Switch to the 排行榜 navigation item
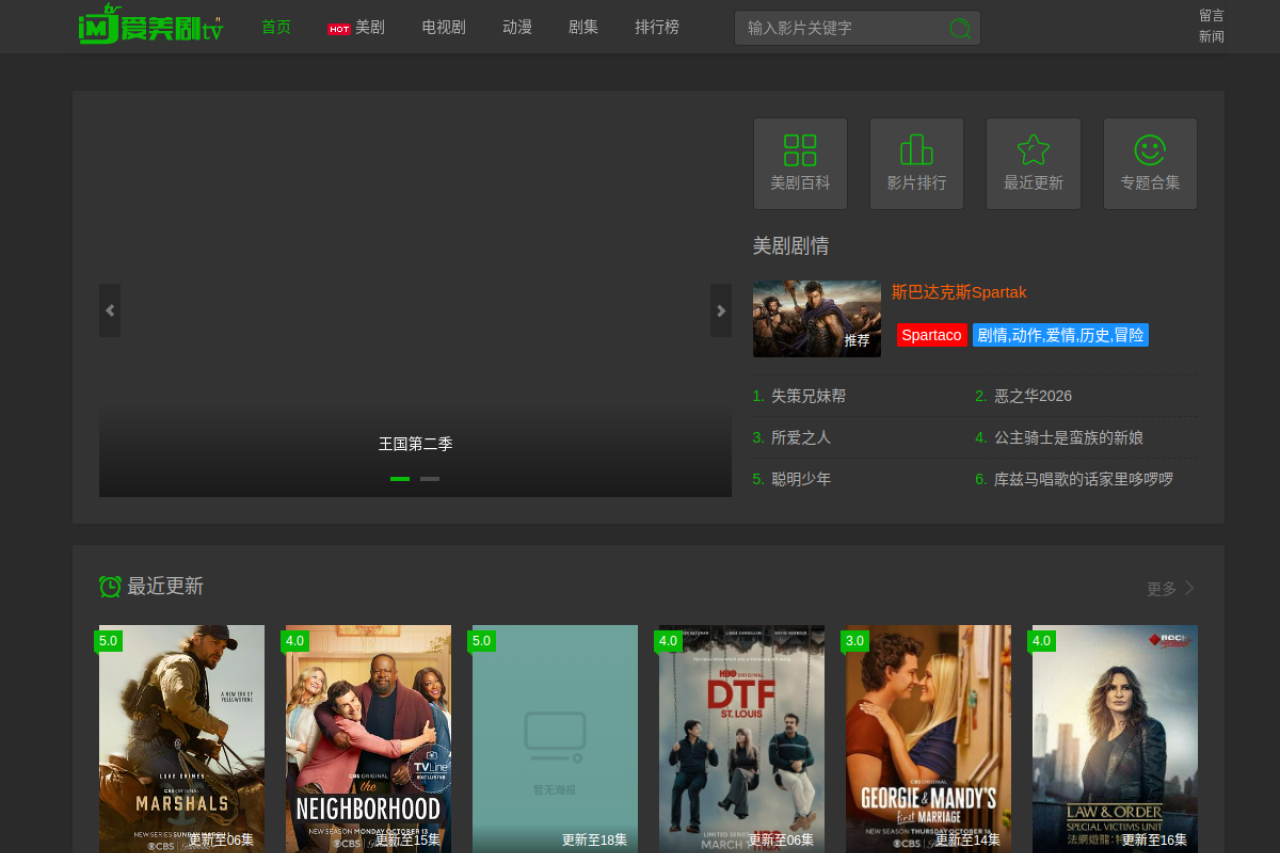Image resolution: width=1280 pixels, height=853 pixels. [657, 27]
